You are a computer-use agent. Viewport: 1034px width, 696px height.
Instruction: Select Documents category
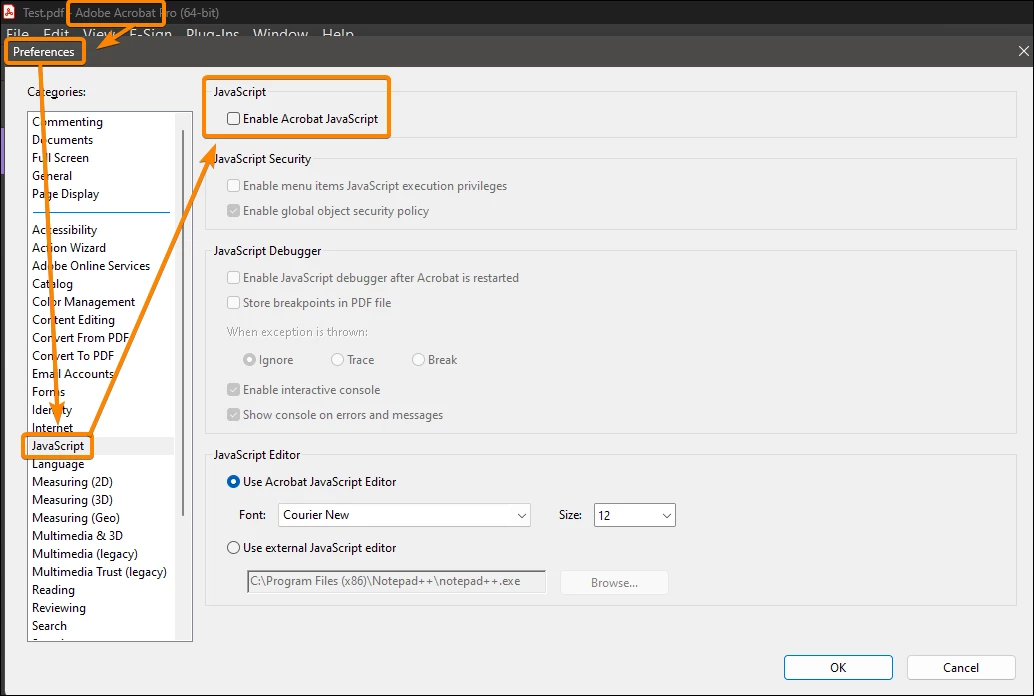click(63, 140)
